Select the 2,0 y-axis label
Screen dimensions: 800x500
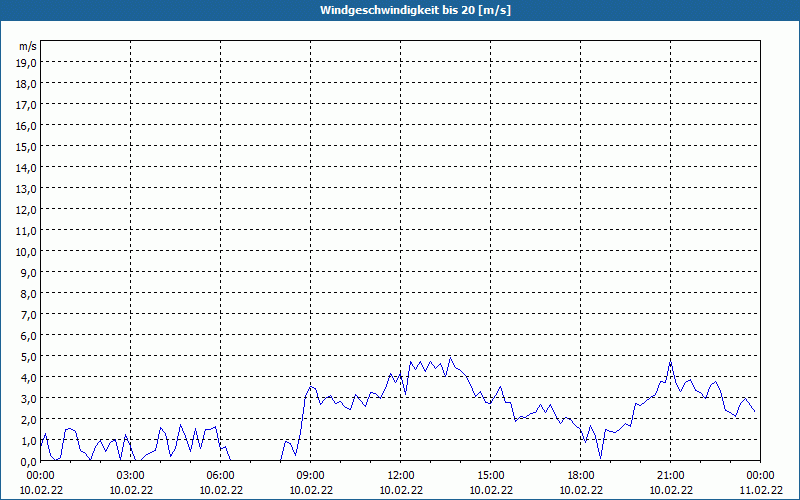point(29,420)
